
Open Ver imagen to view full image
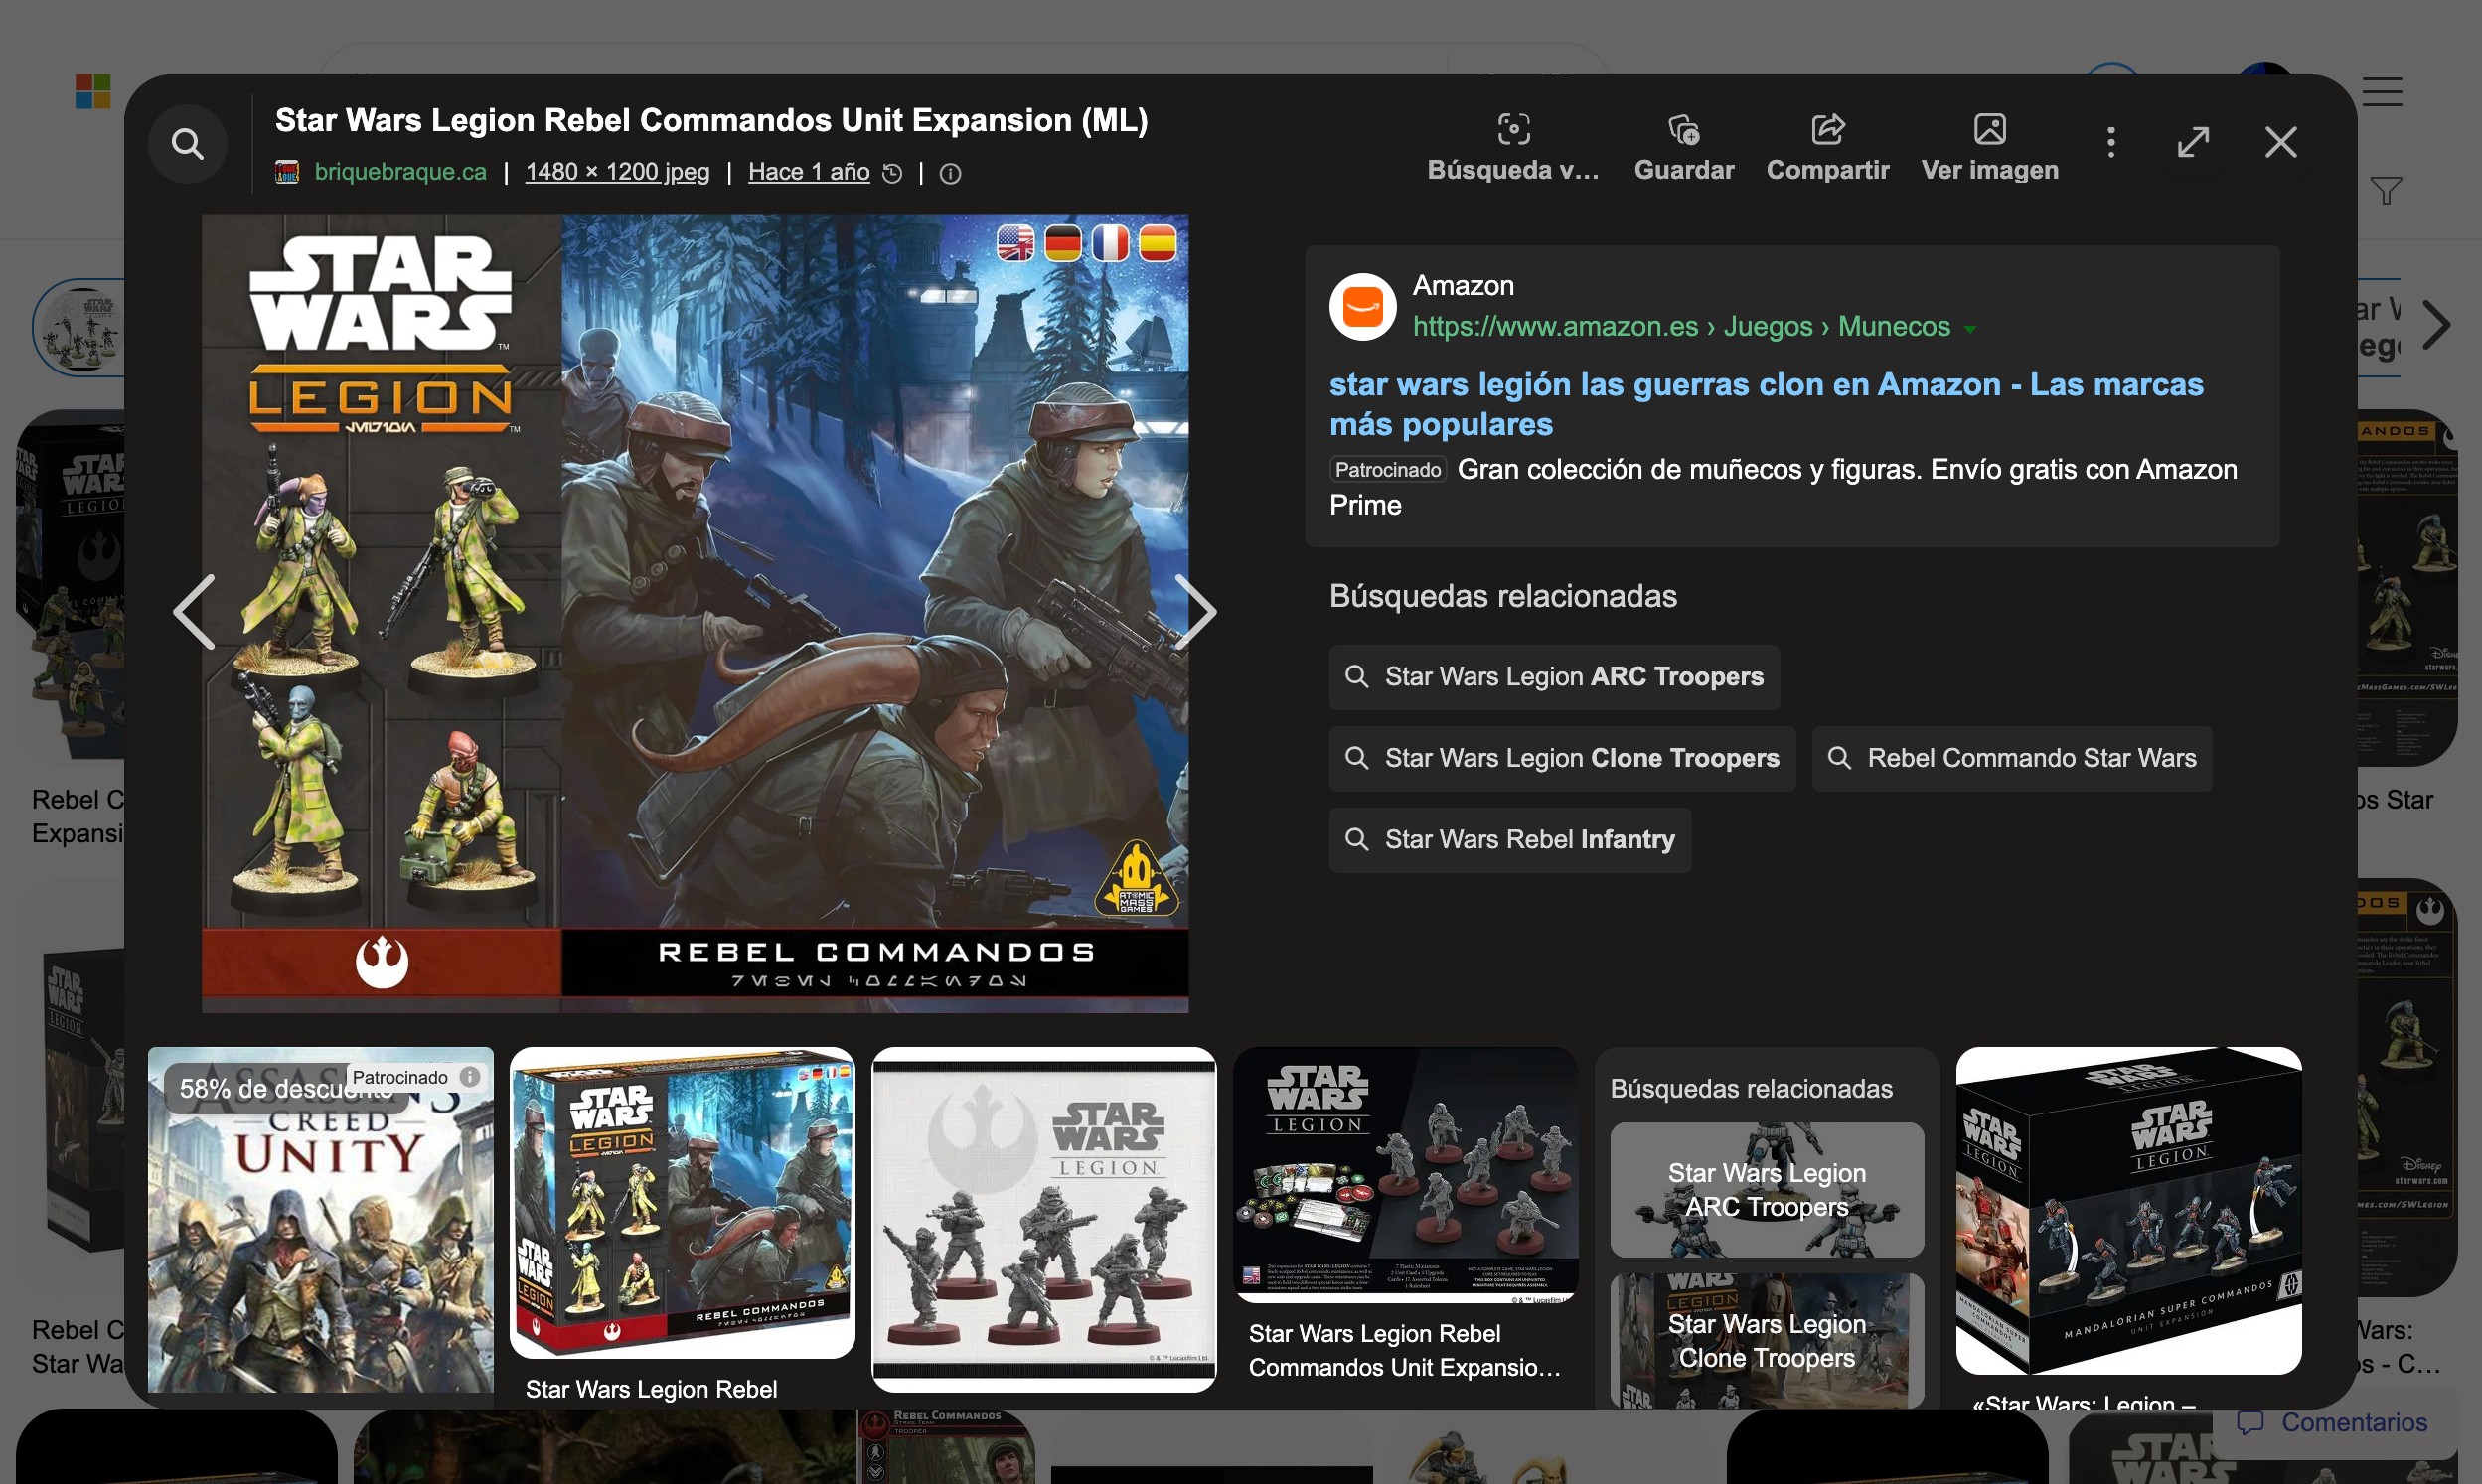1989,148
